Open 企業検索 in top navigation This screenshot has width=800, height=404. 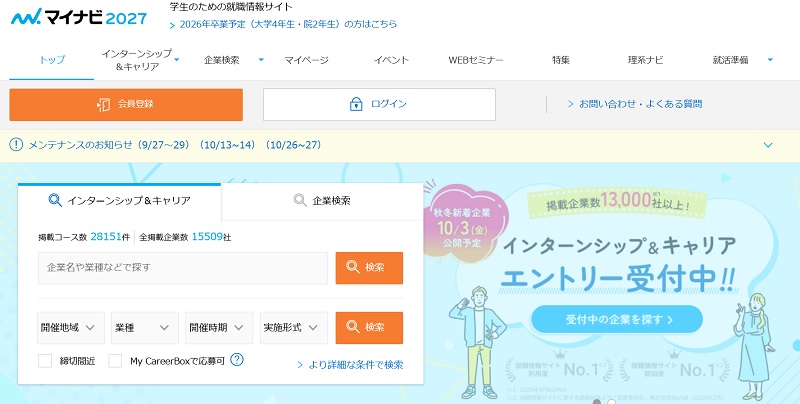[x=221, y=60]
